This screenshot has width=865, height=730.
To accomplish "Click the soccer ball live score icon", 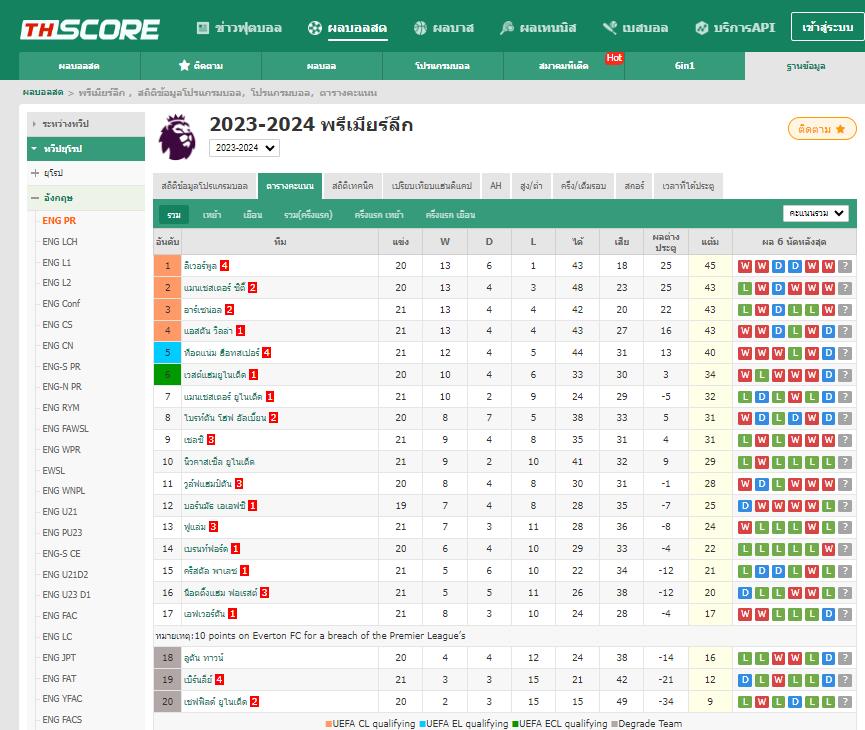I will (x=315, y=28).
